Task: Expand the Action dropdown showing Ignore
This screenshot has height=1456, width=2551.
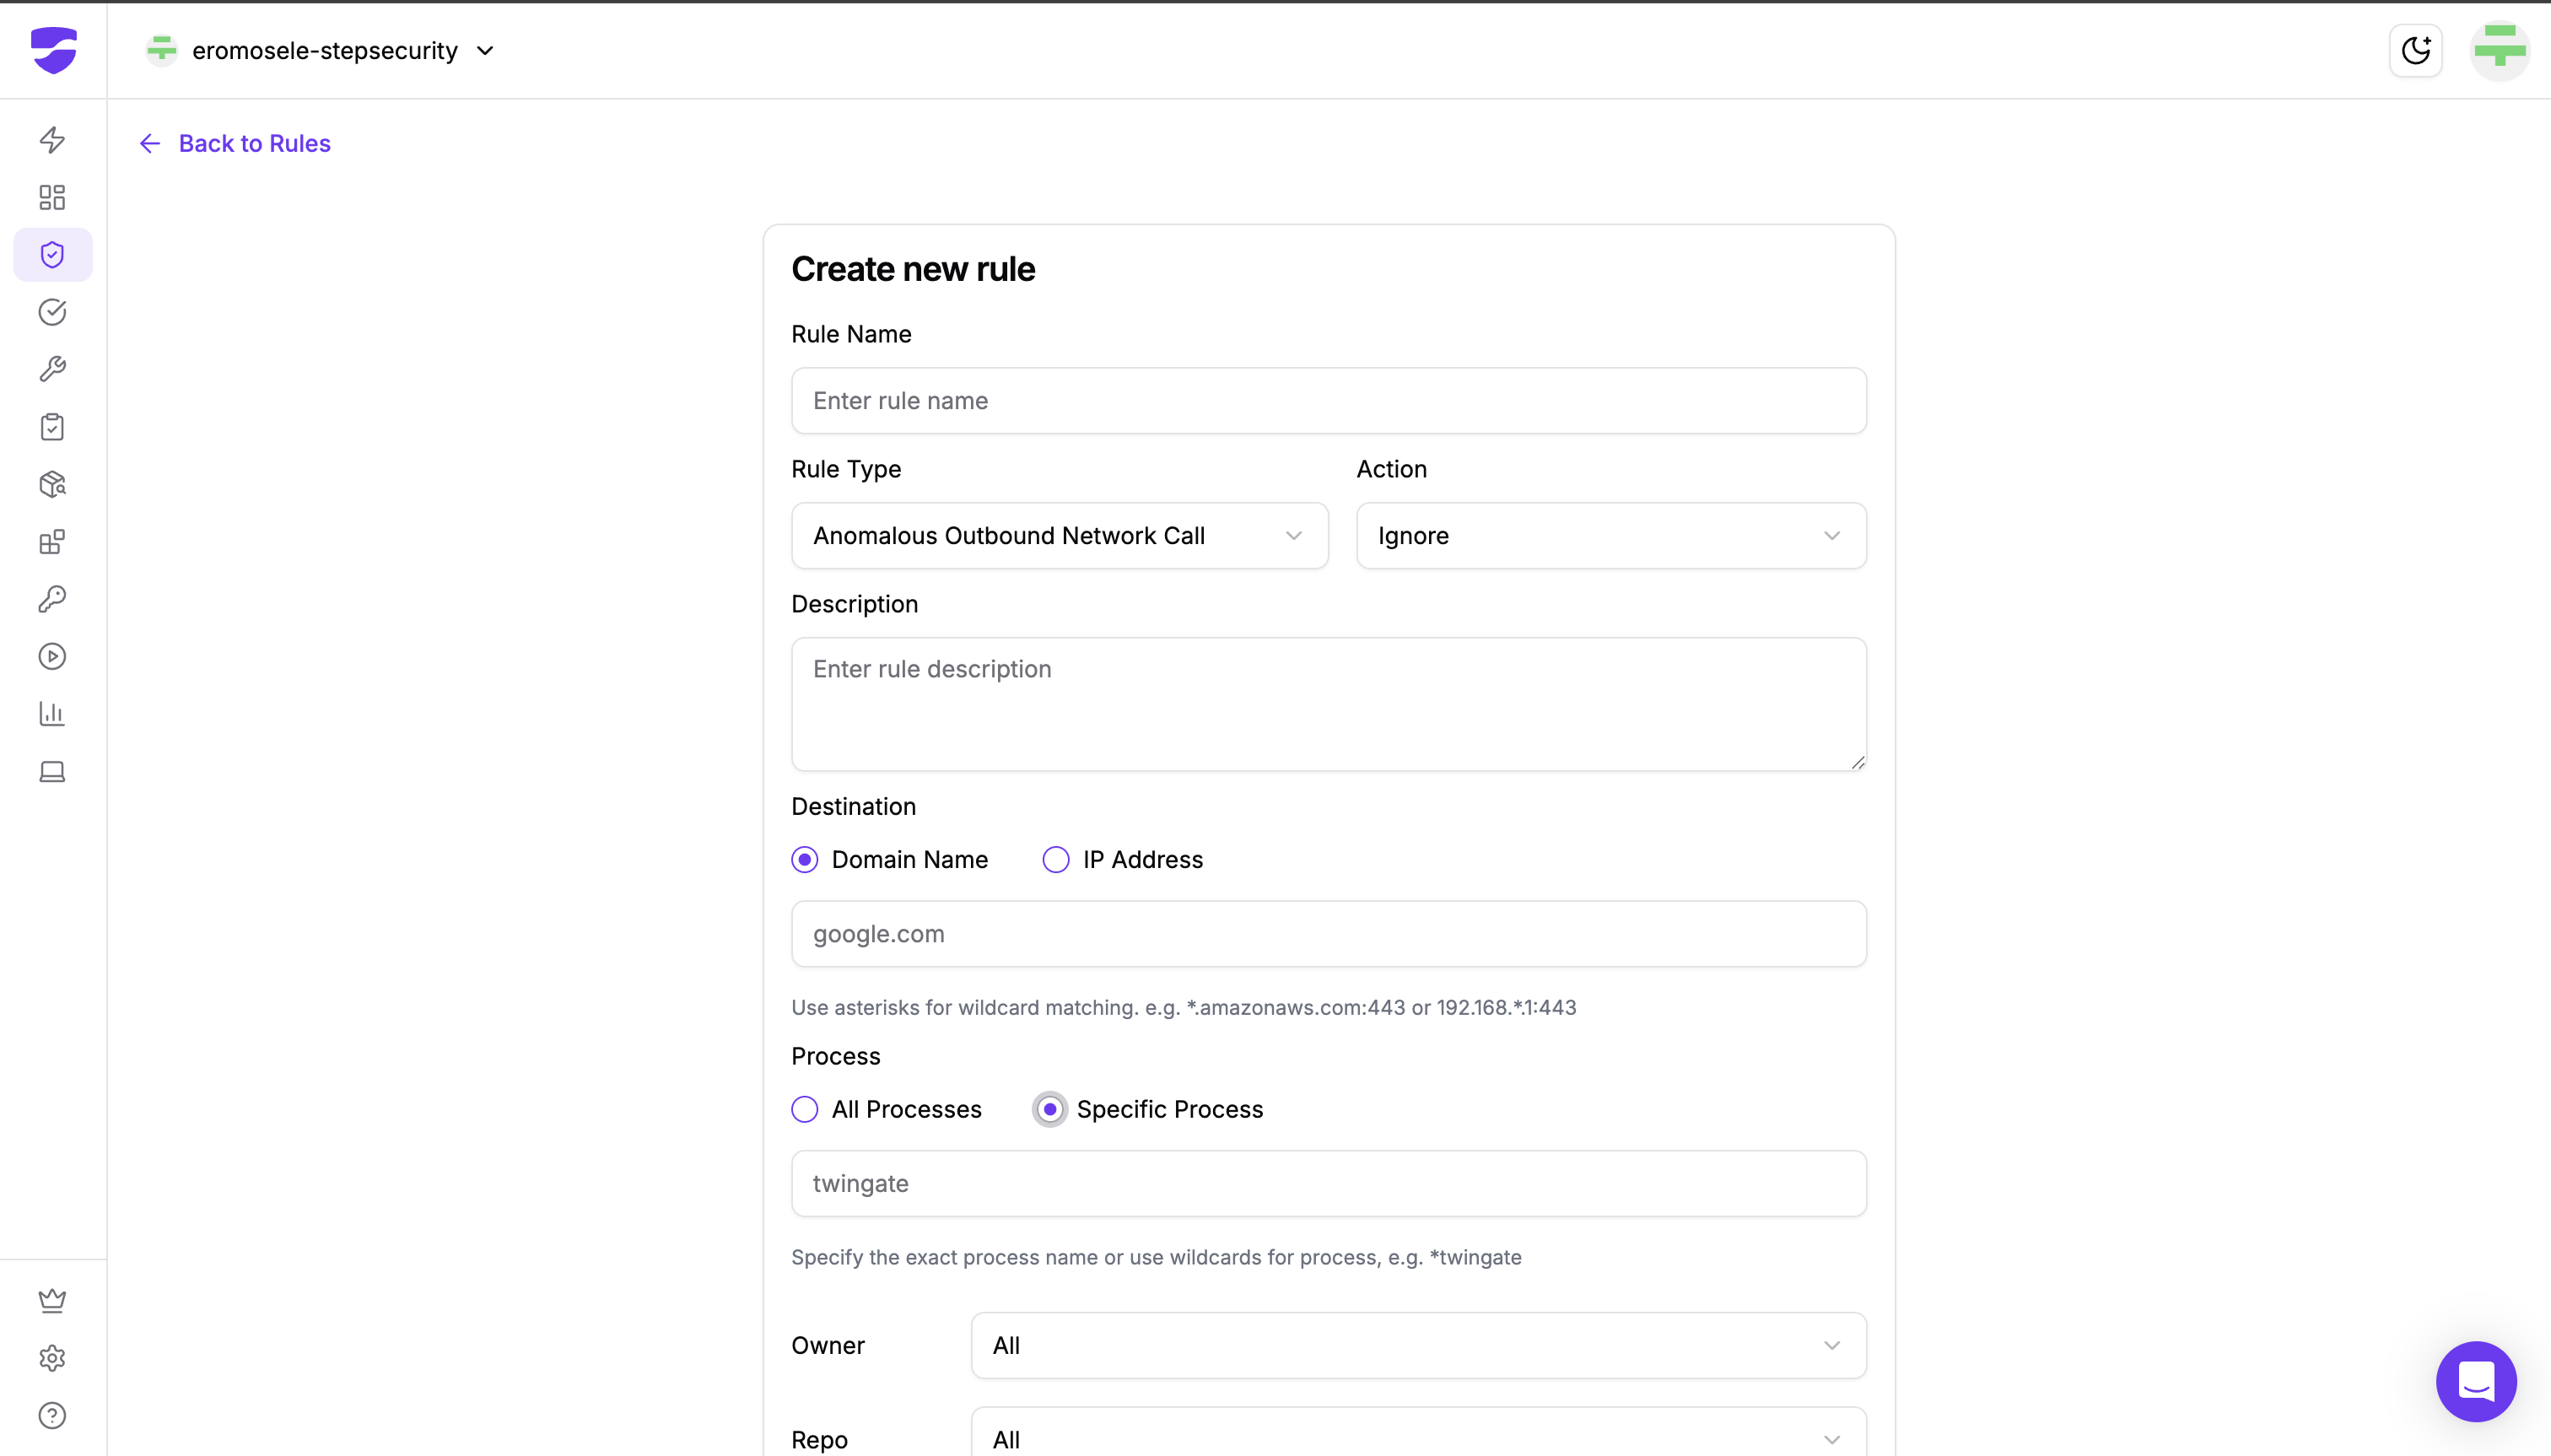Action: tap(1610, 536)
